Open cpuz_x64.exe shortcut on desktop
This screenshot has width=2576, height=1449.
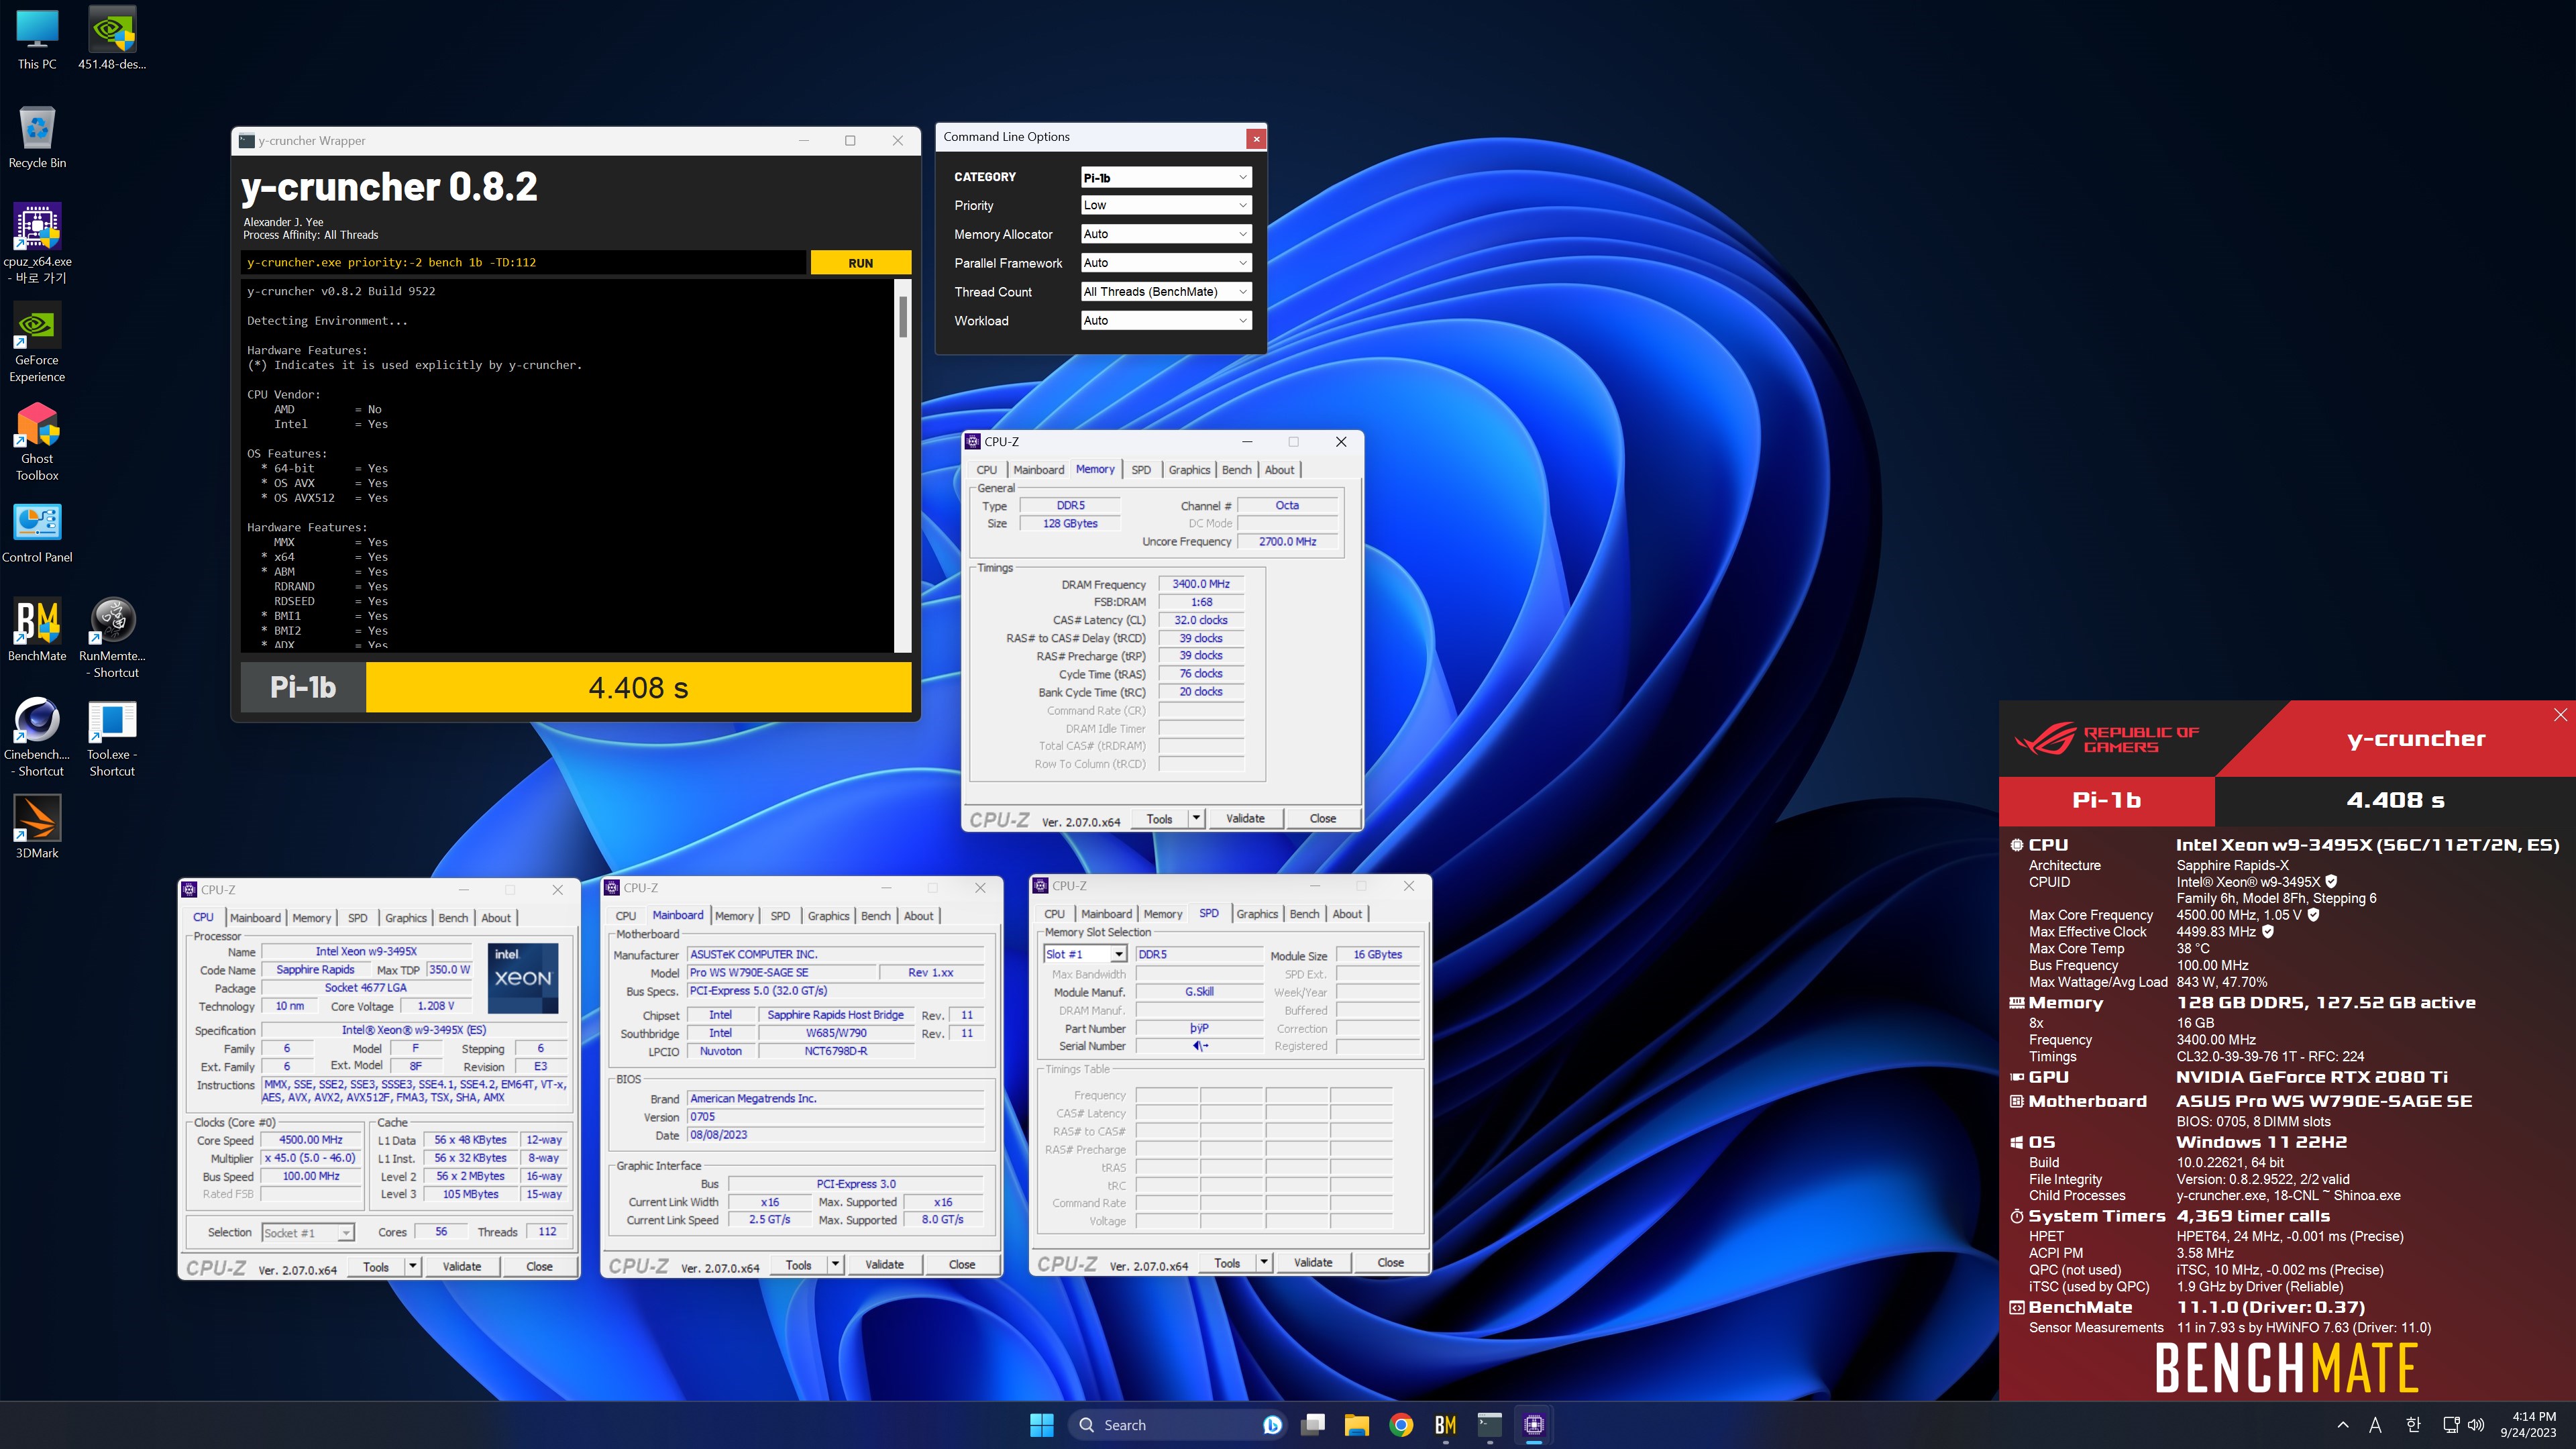click(37, 243)
